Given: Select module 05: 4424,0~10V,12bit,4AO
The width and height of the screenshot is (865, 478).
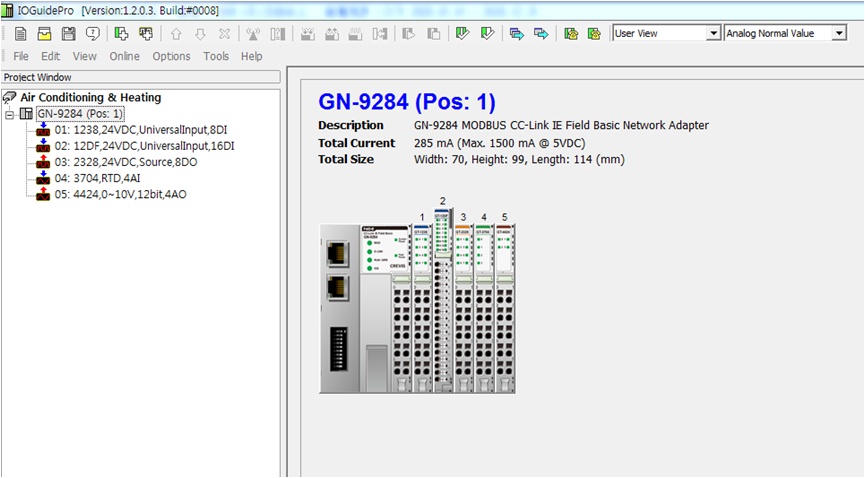Looking at the screenshot, I should (120, 194).
